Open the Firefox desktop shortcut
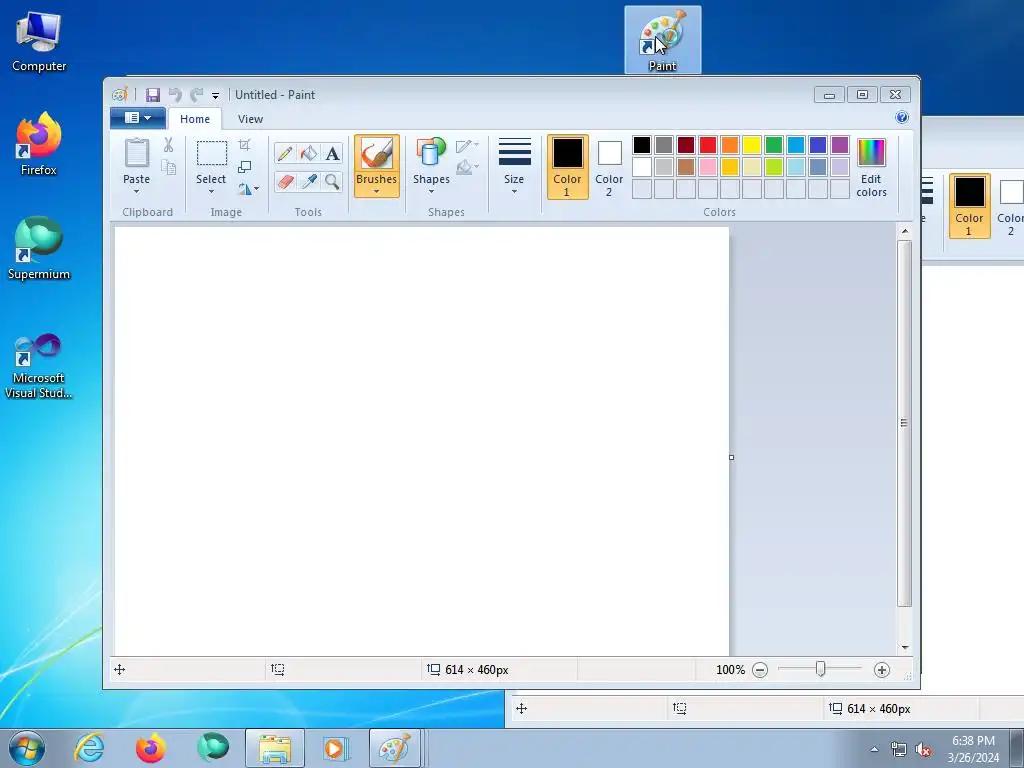This screenshot has width=1024, height=768. pos(39,144)
